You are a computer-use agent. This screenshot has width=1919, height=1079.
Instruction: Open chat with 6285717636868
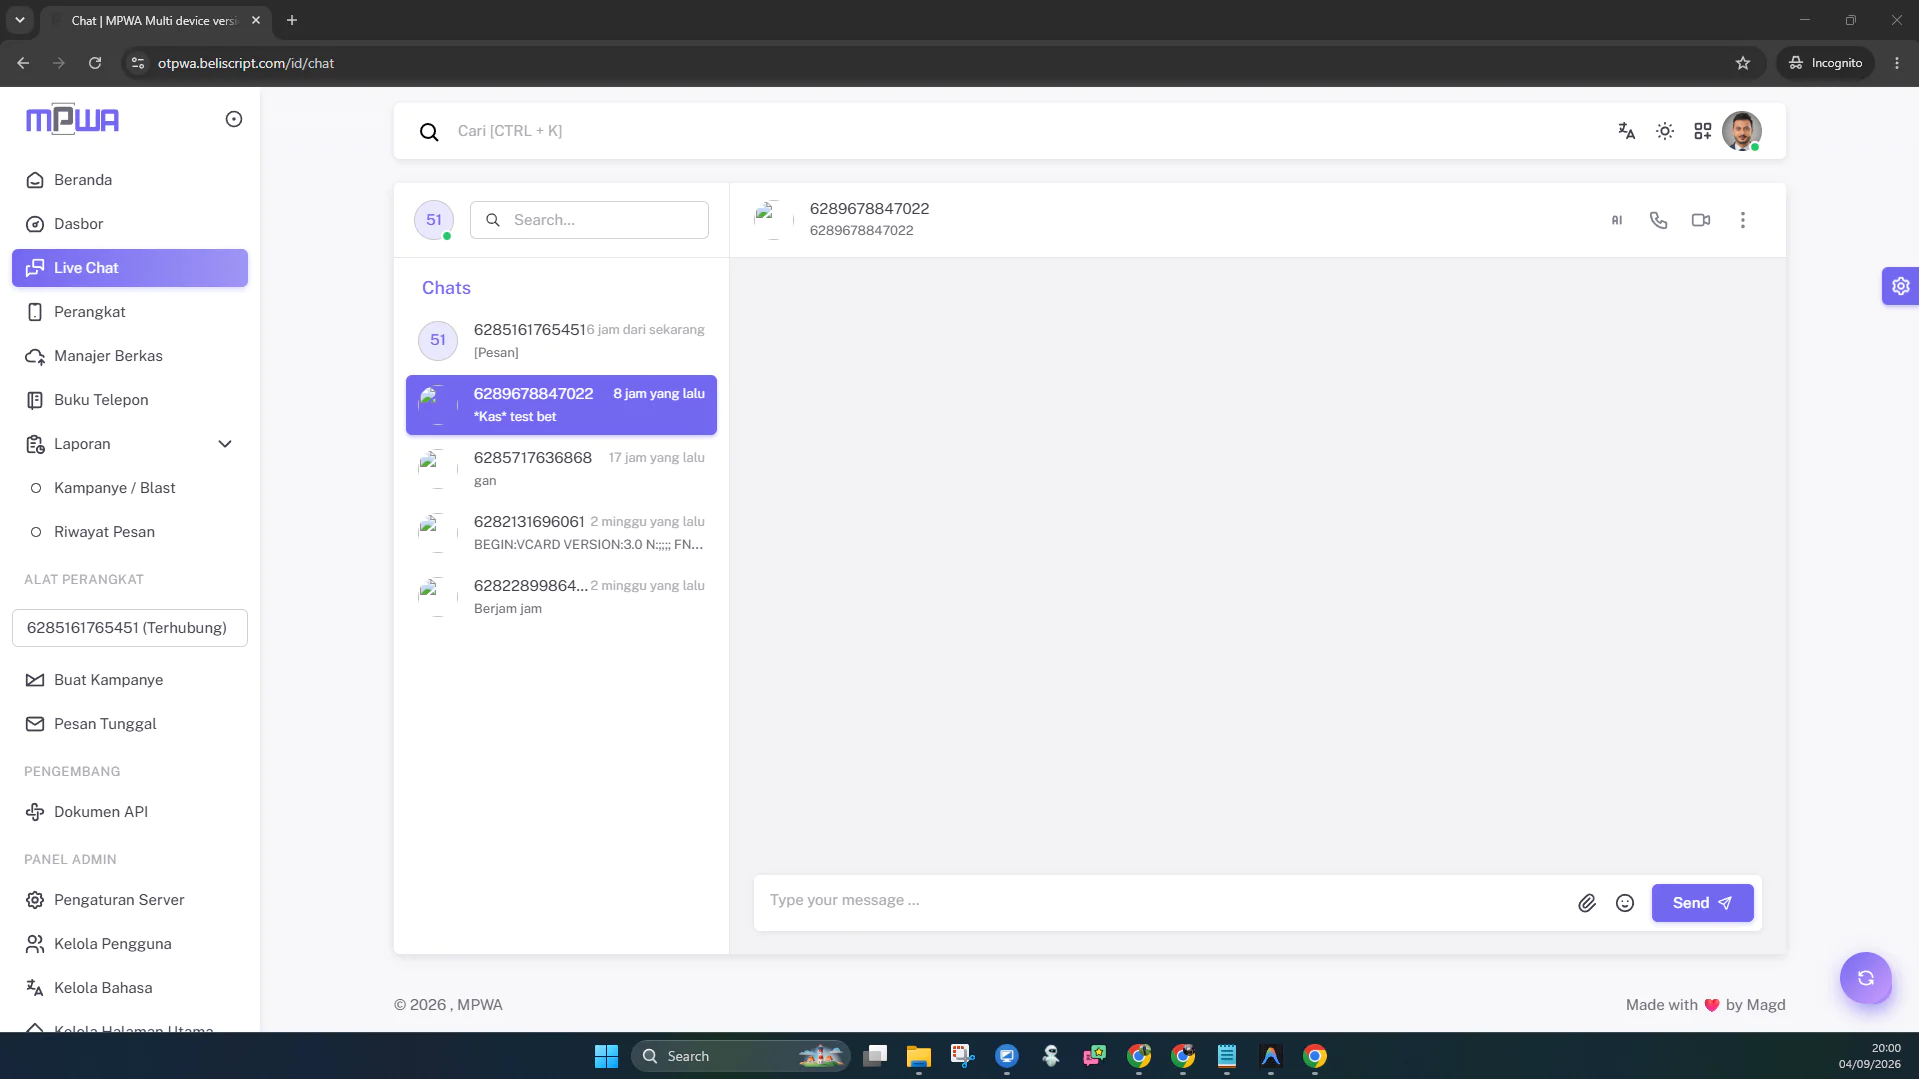[x=561, y=469]
